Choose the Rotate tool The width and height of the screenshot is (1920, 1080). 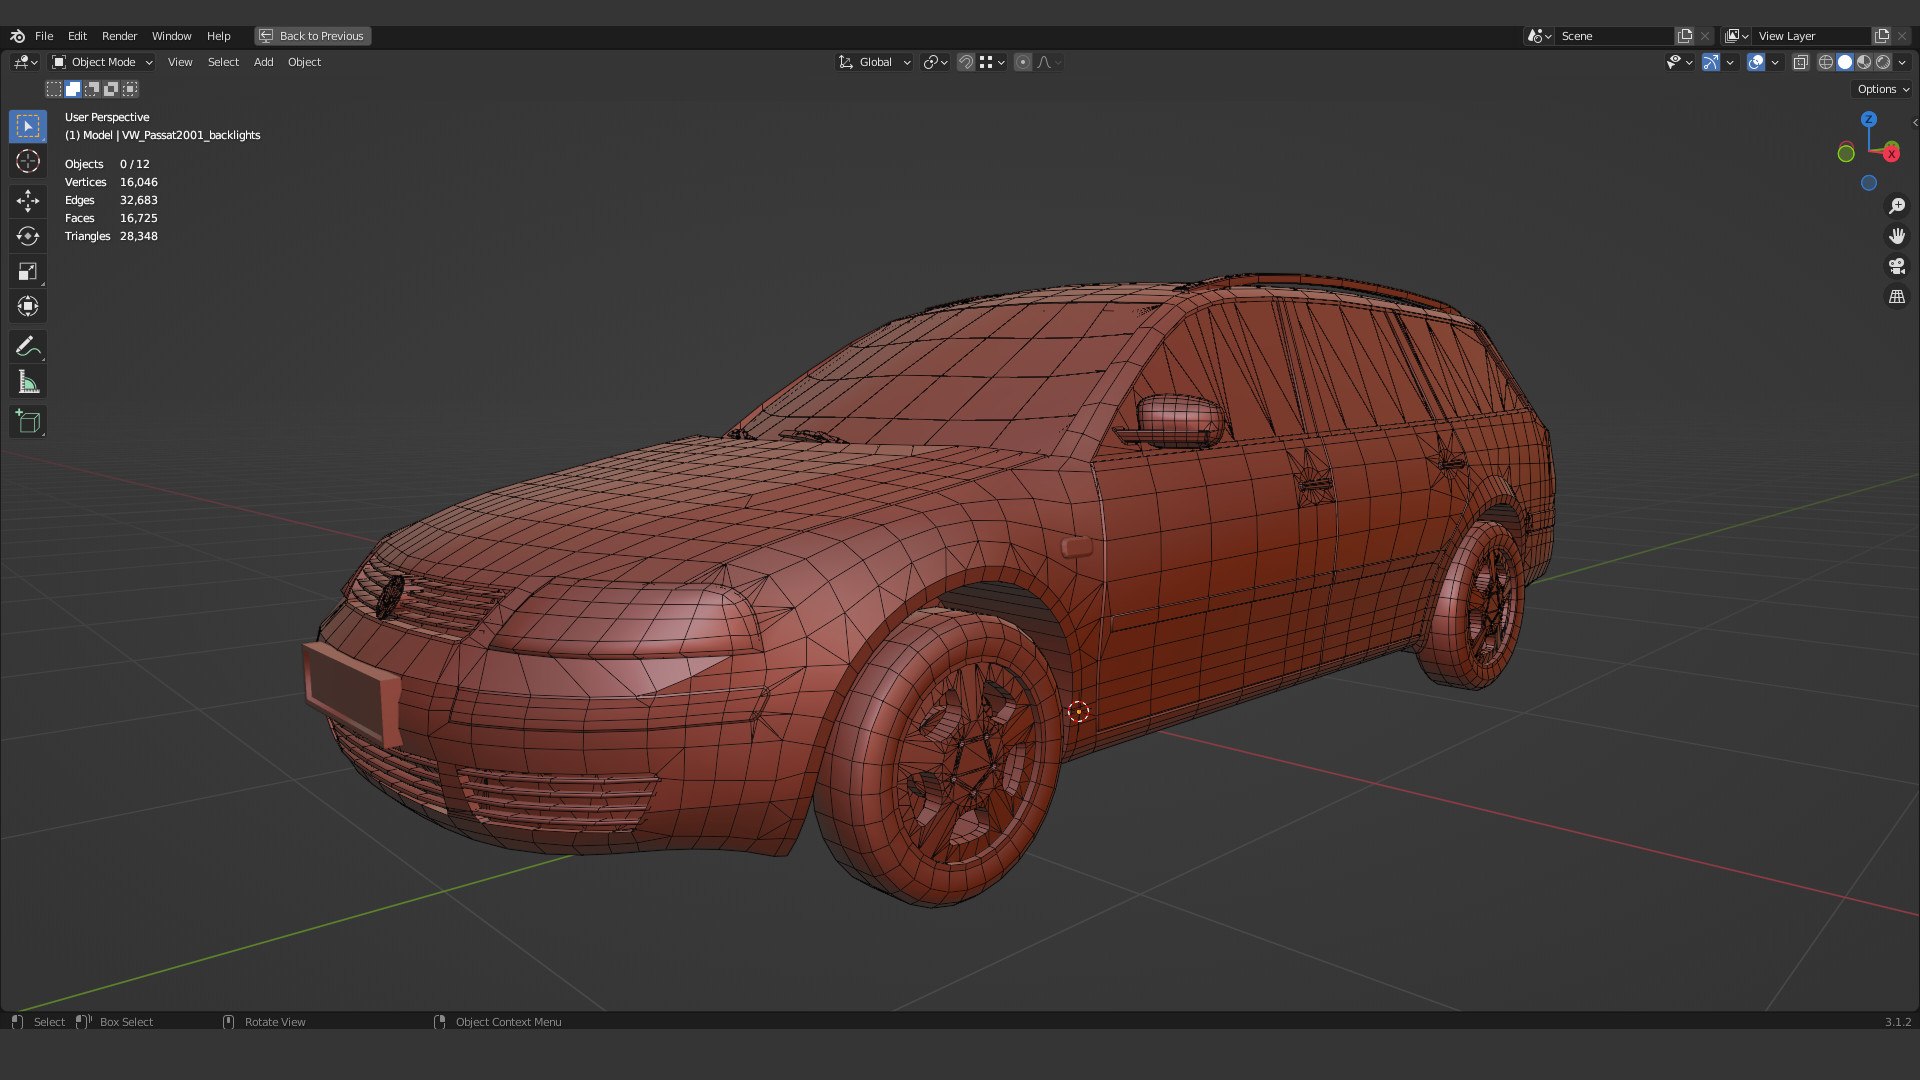(x=28, y=236)
